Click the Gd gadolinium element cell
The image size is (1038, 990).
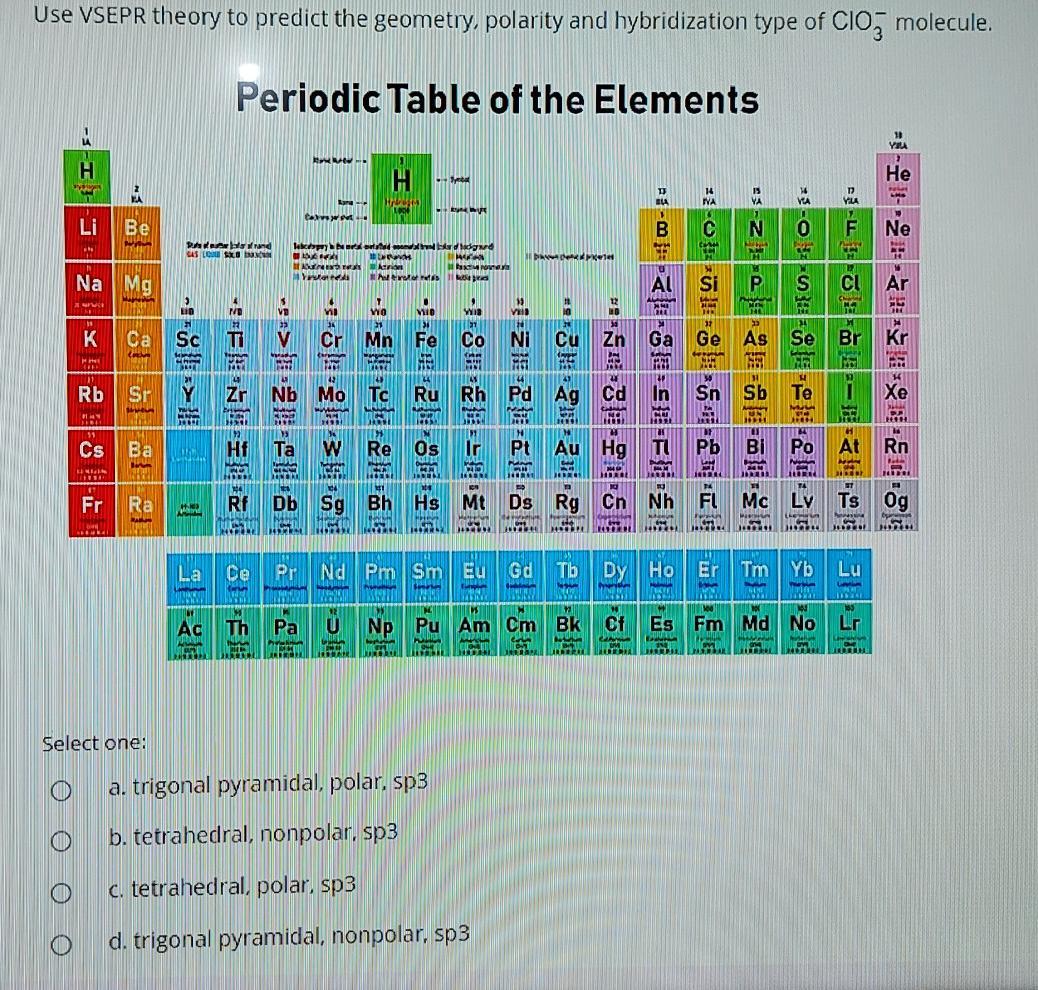[x=520, y=577]
